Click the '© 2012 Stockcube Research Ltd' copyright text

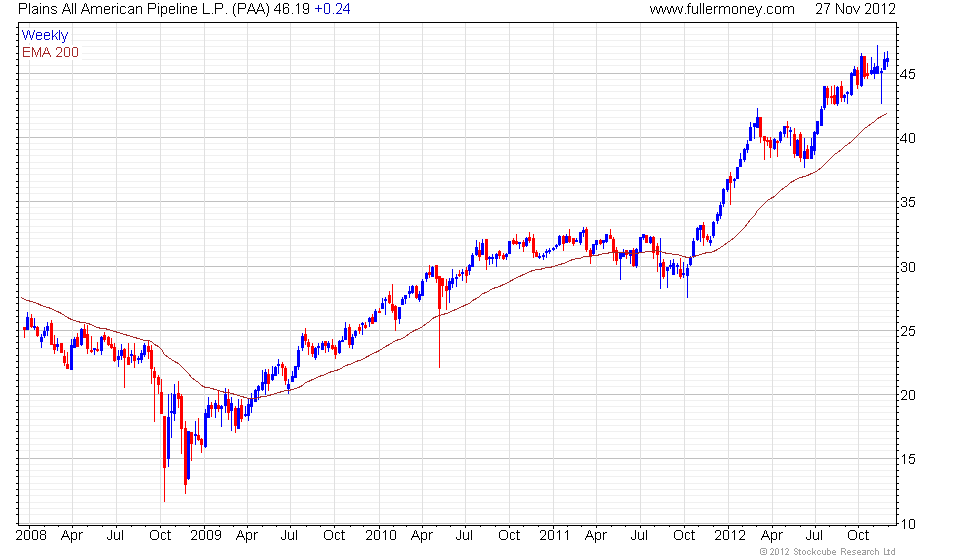pos(828,552)
